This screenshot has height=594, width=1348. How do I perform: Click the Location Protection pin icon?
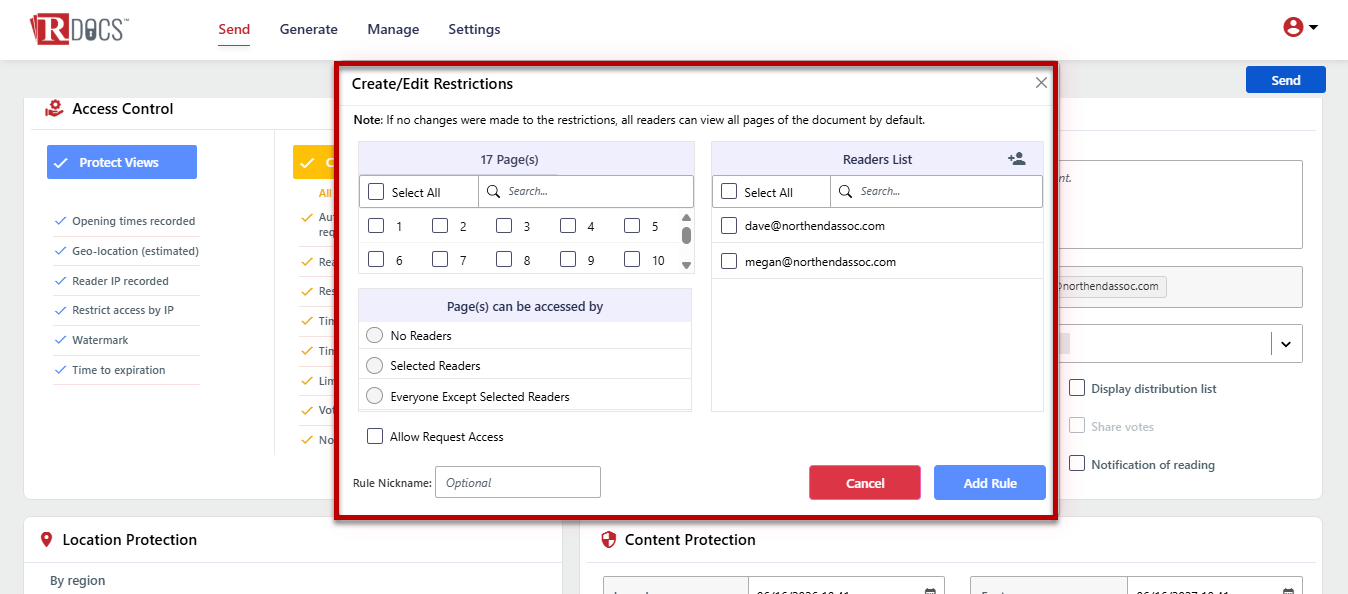46,540
